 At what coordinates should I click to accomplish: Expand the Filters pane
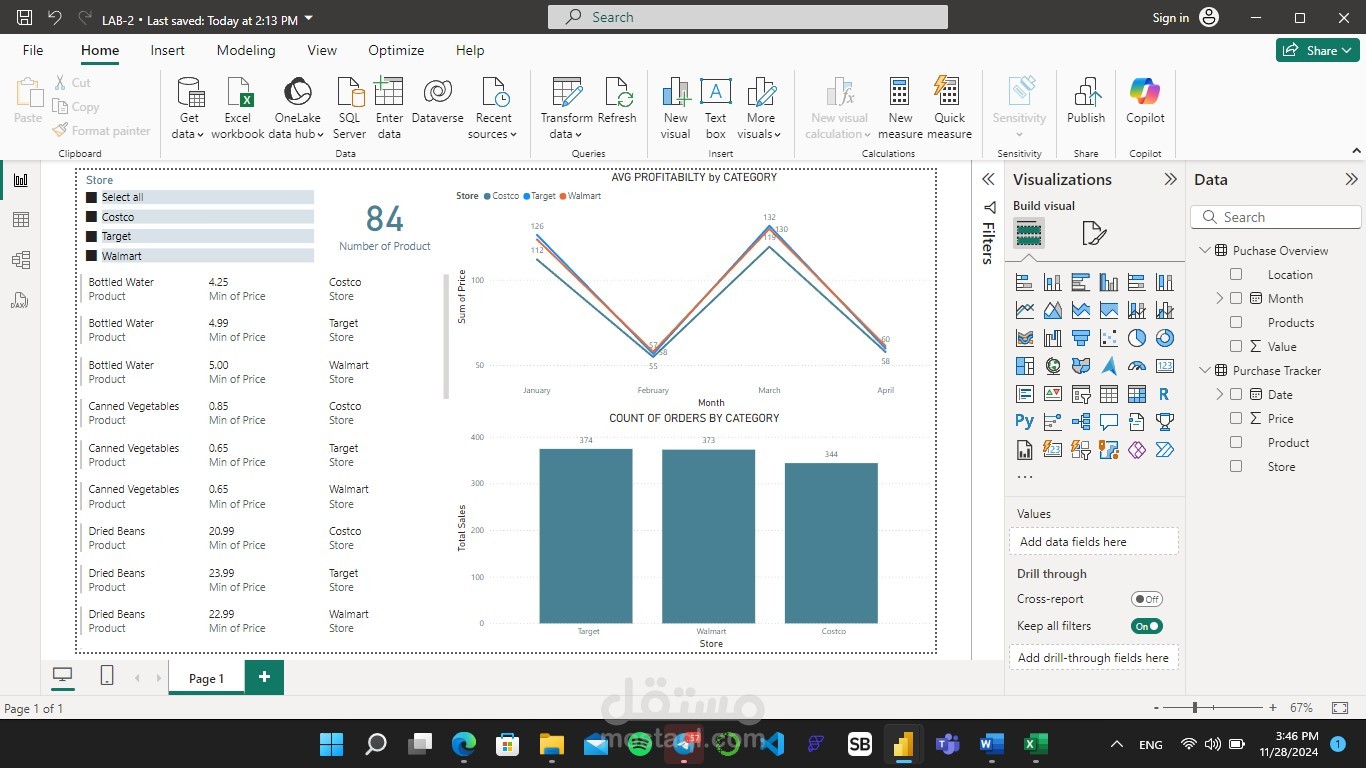click(x=988, y=179)
